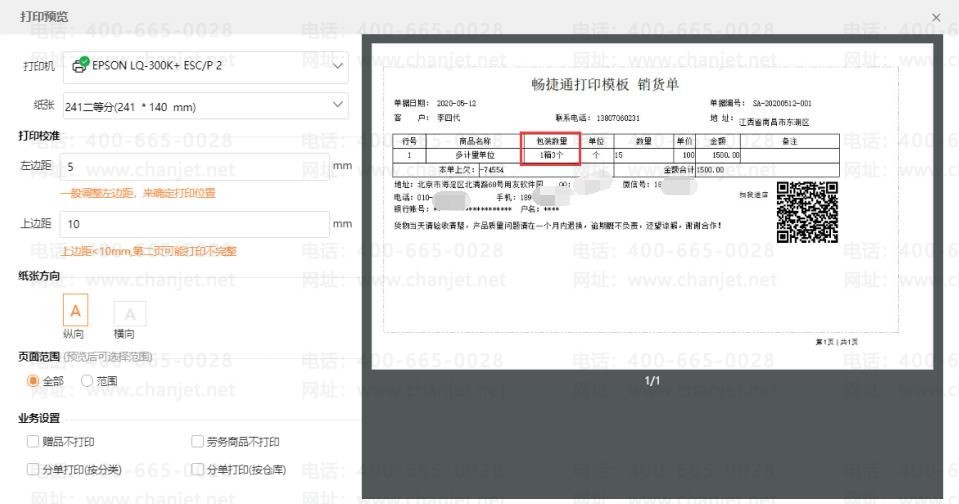
Task: Click the 上边距 input field
Action: (194, 224)
